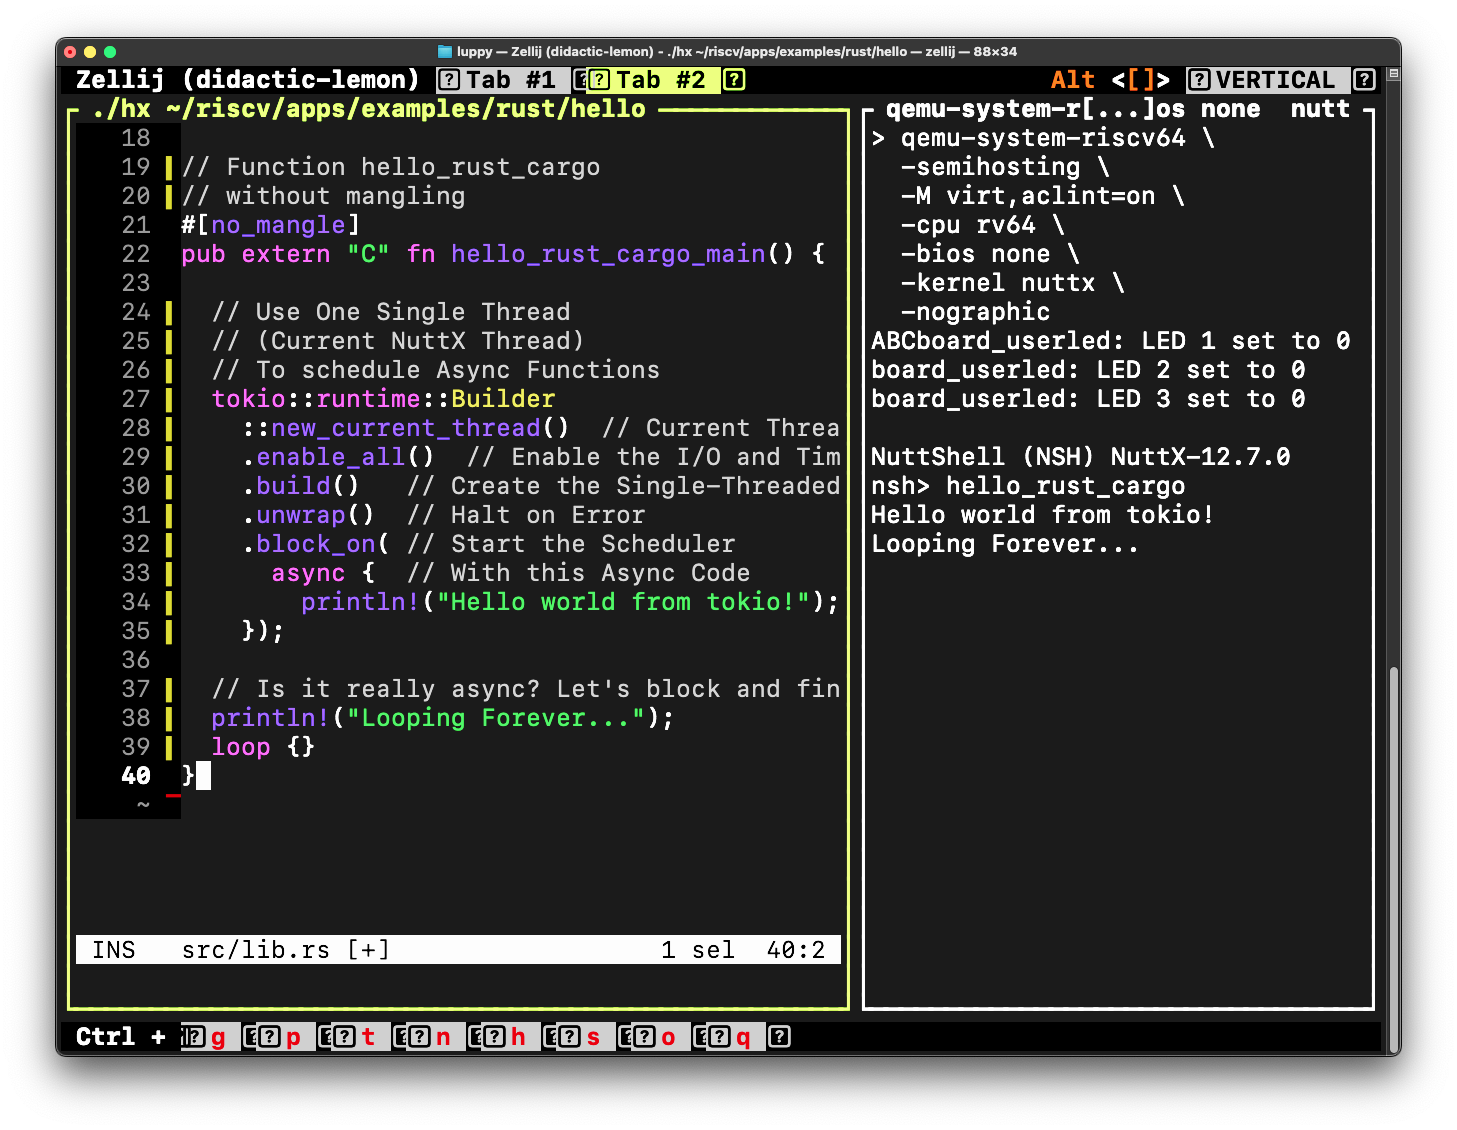This screenshot has width=1457, height=1130.
Task: Click src/lib.rs filename in the statusline
Action: click(x=255, y=950)
